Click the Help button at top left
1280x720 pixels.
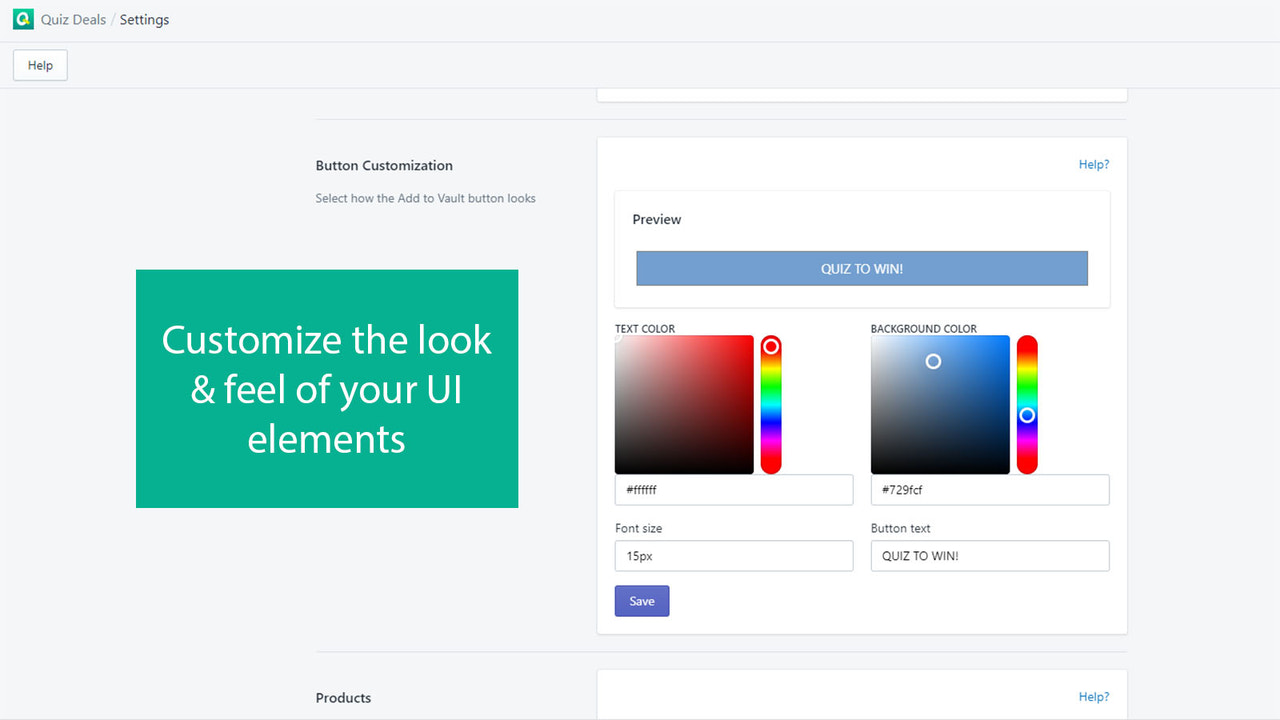39,64
